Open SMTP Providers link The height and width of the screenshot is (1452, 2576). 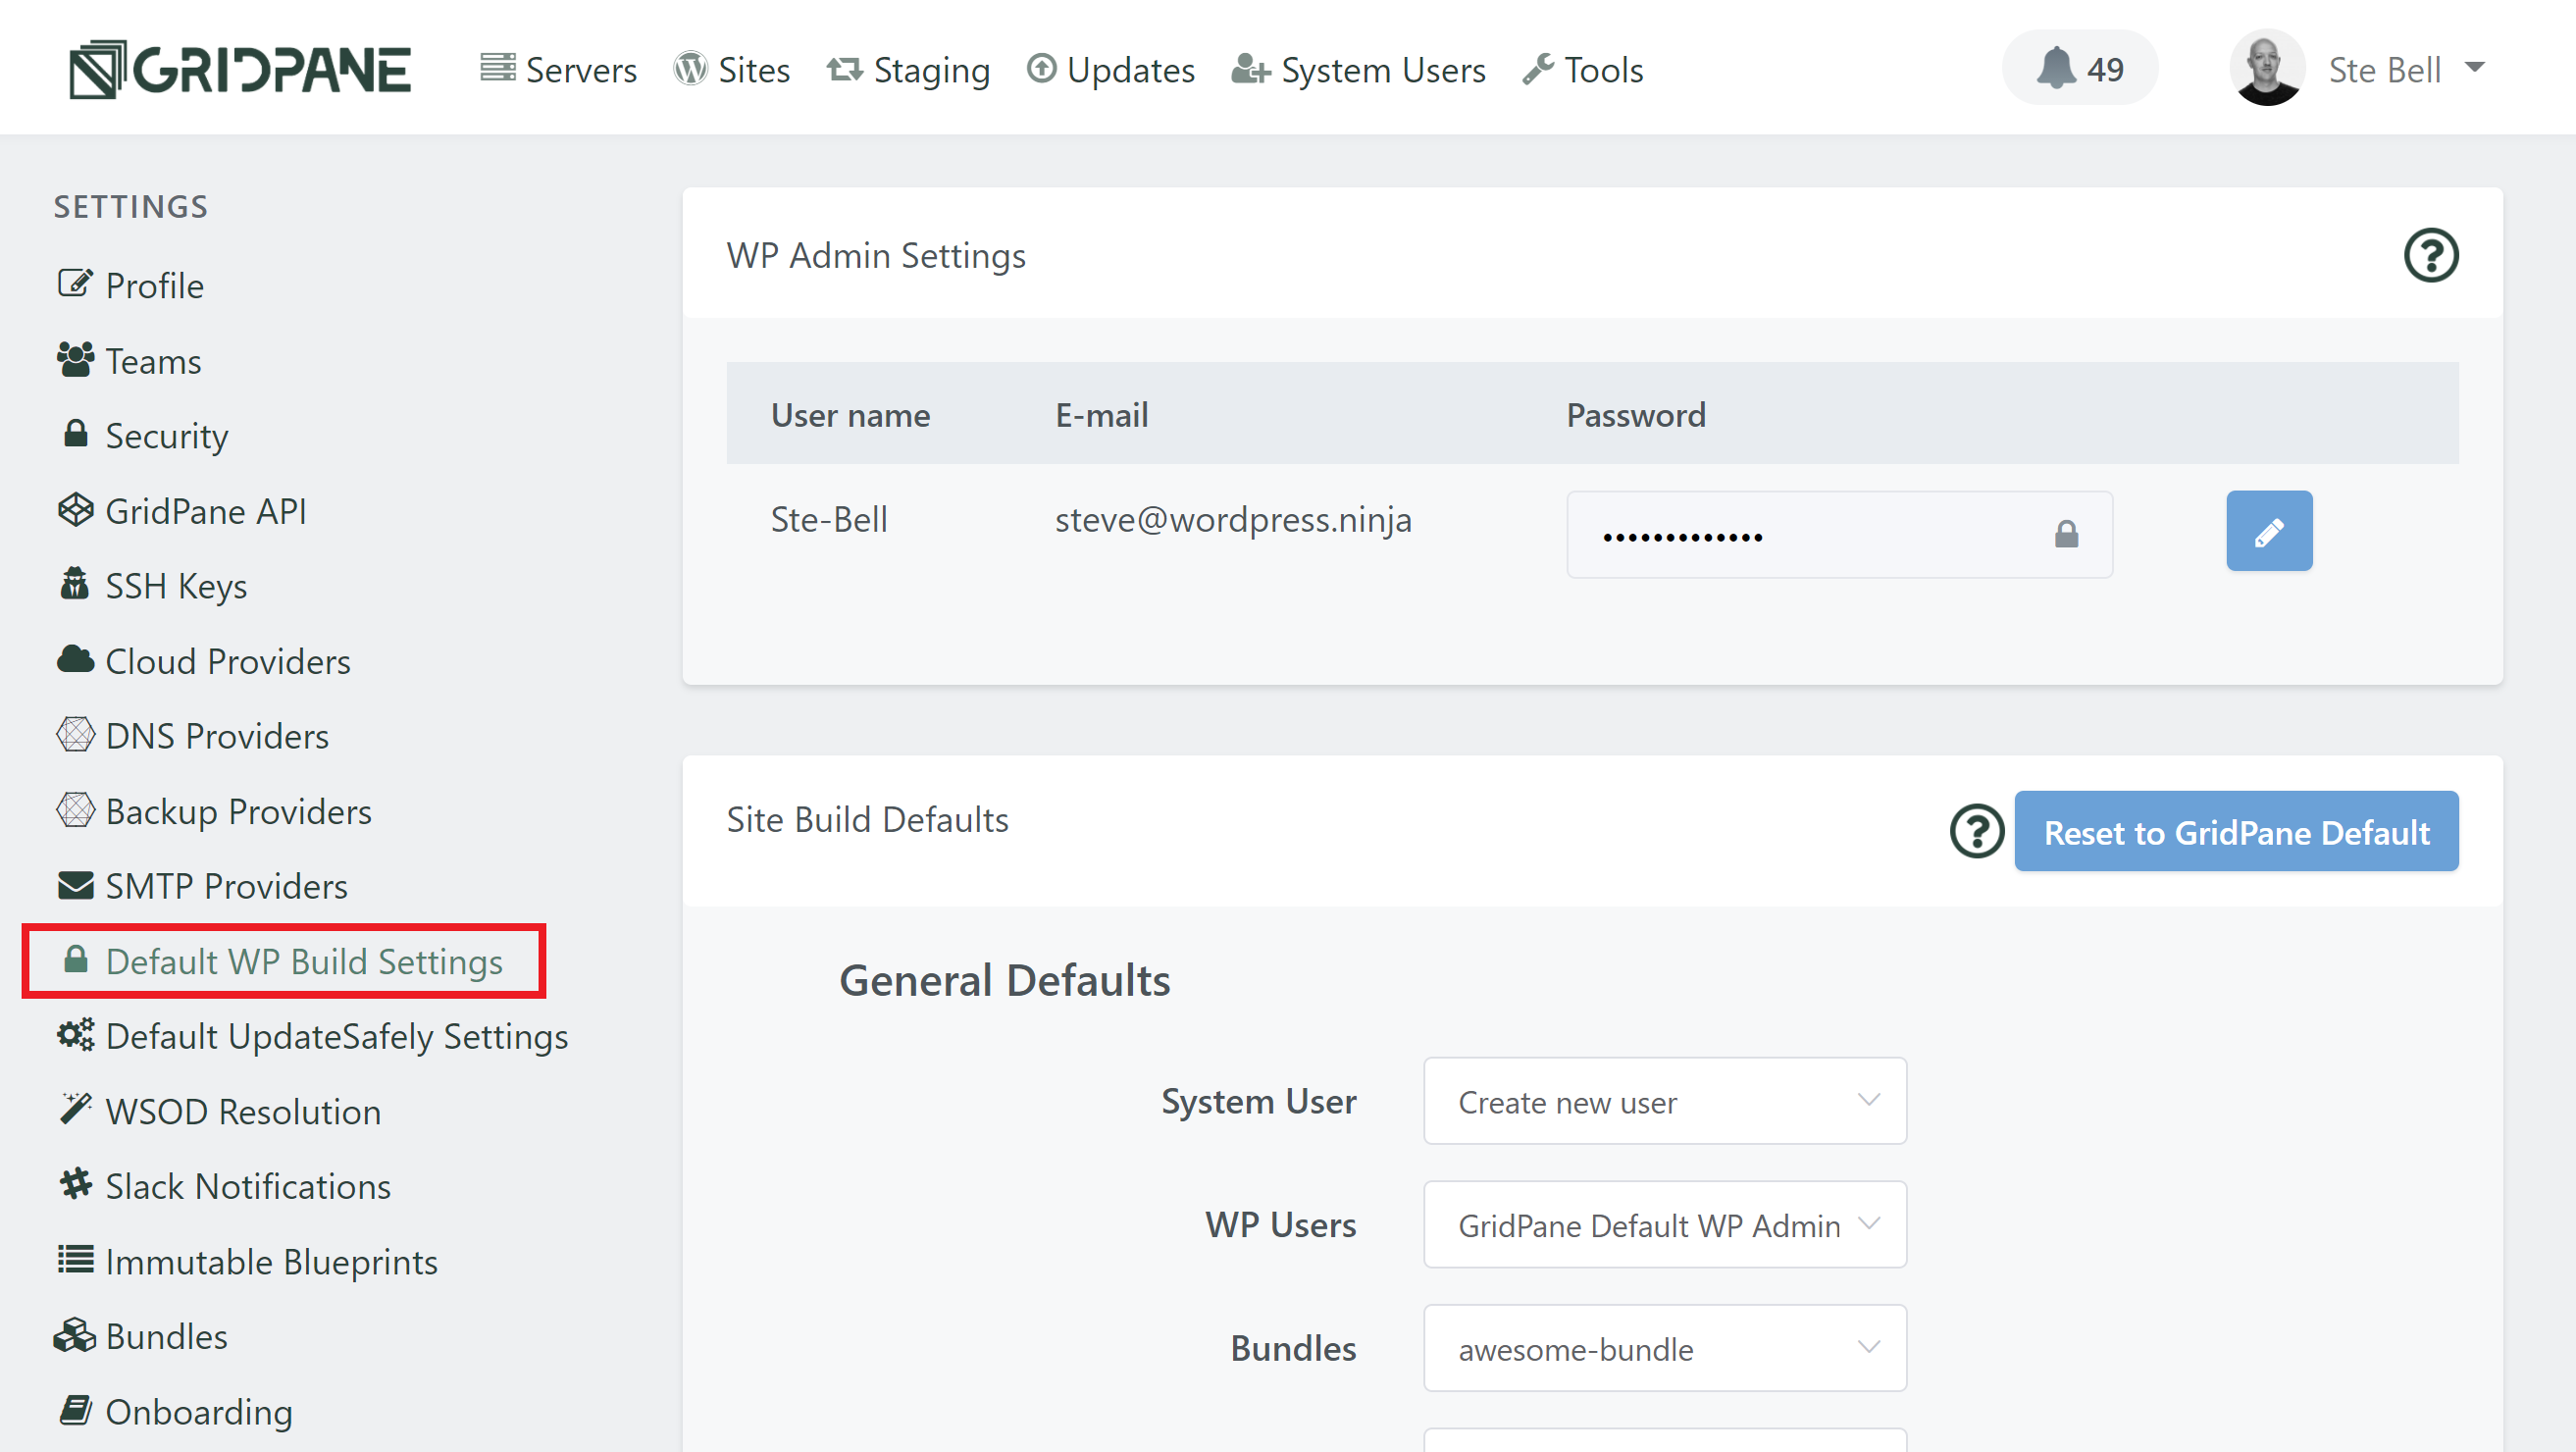[x=226, y=886]
